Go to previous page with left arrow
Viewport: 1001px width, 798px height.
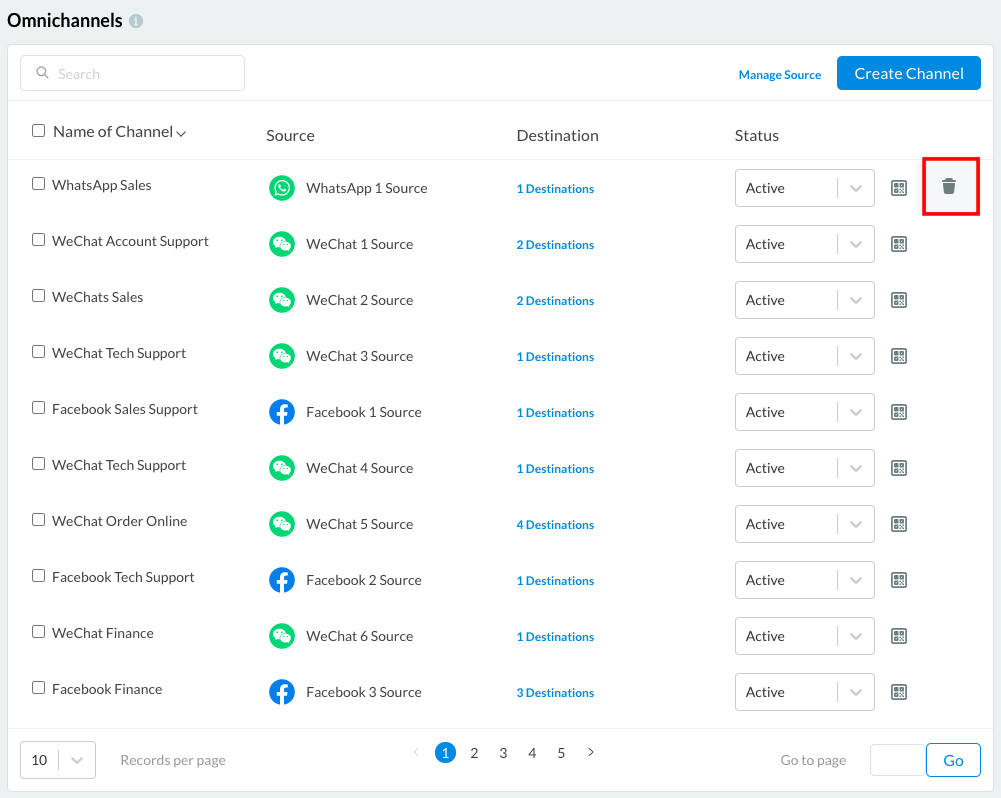[x=416, y=753]
